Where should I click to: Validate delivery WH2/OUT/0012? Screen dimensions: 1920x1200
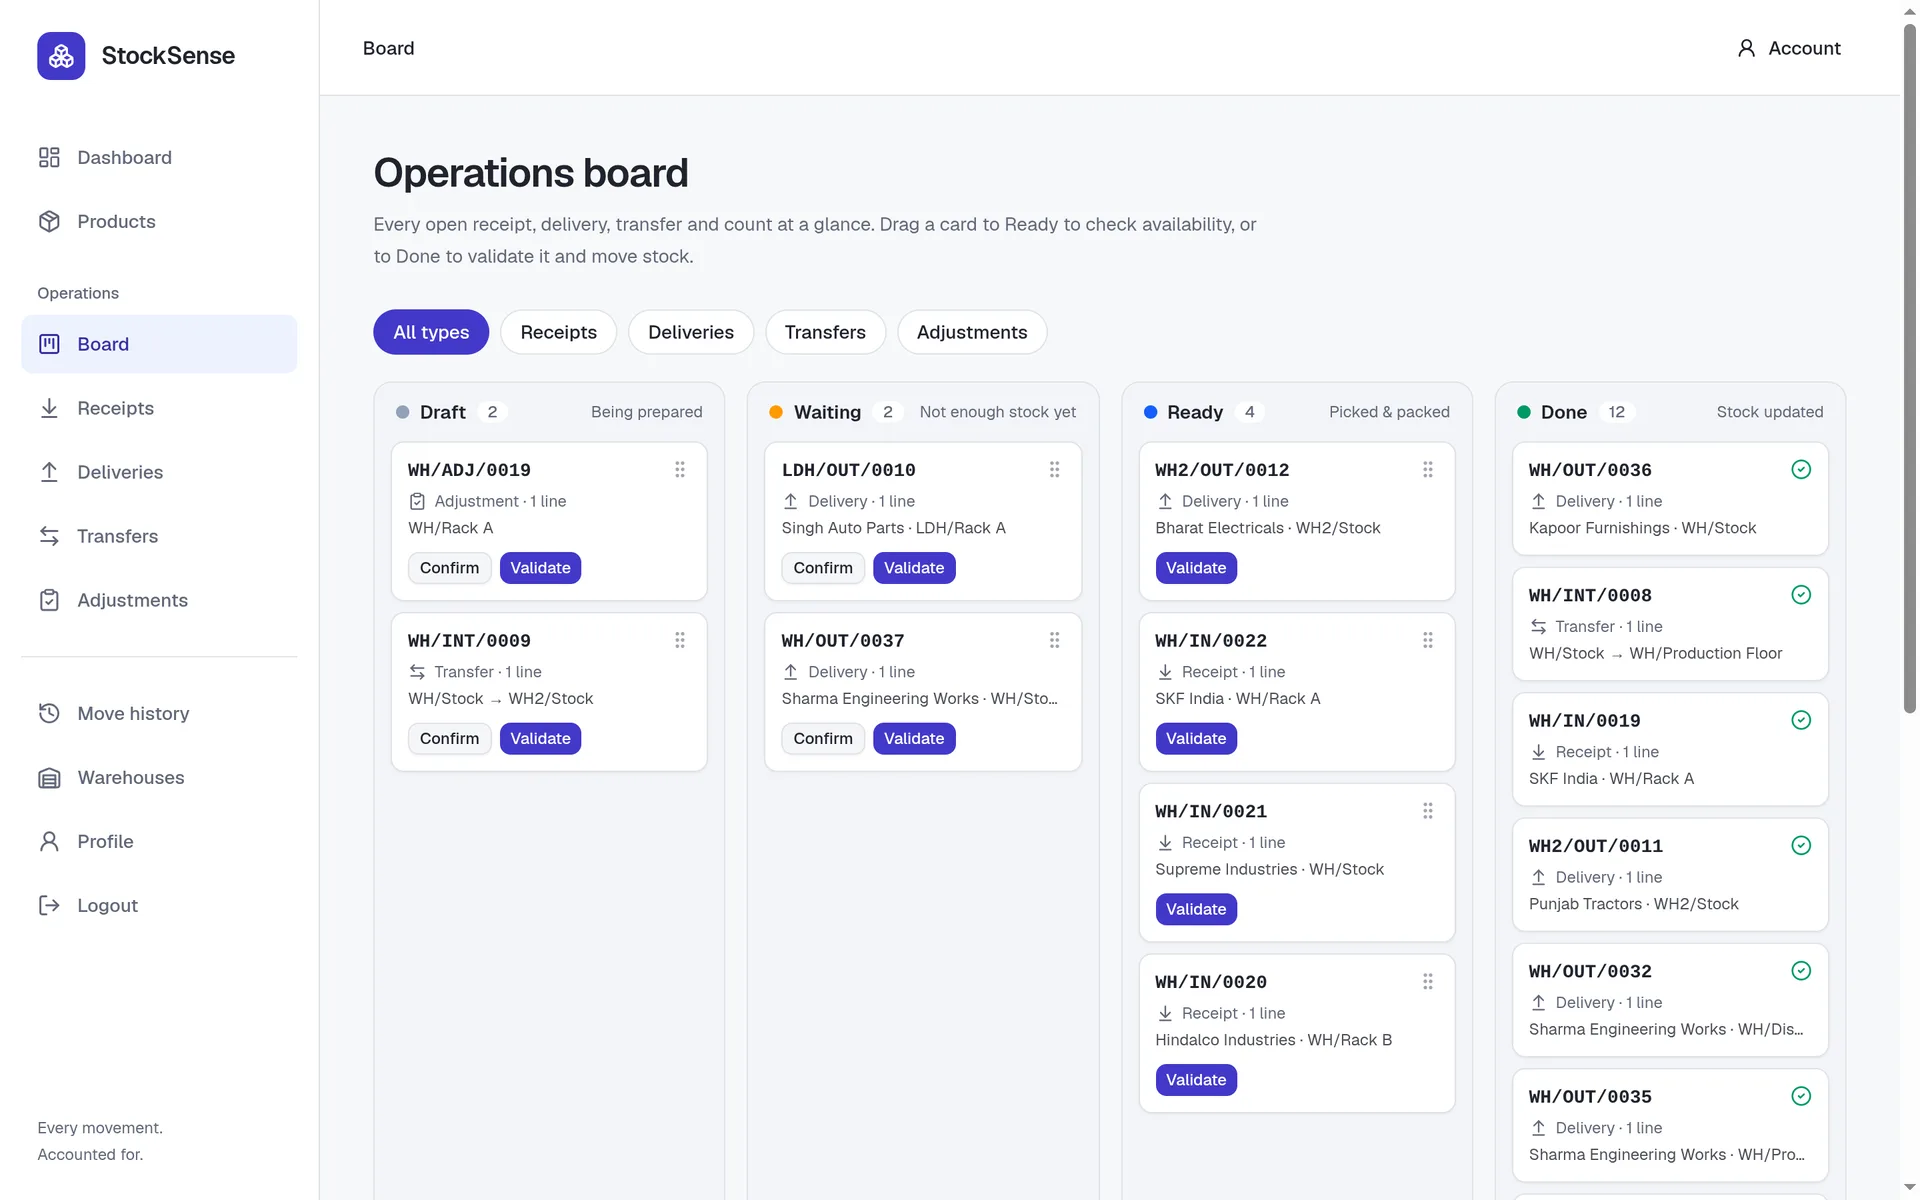point(1196,568)
